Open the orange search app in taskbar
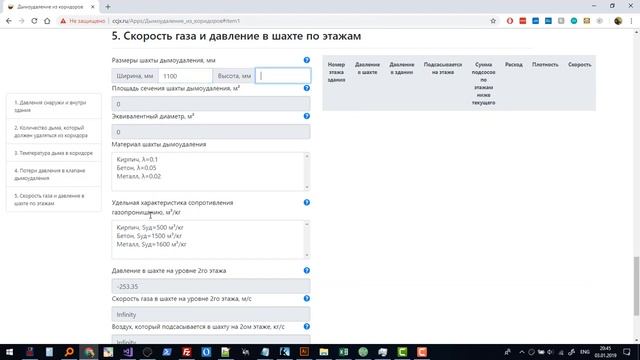The width and height of the screenshot is (640, 360). pos(69,352)
